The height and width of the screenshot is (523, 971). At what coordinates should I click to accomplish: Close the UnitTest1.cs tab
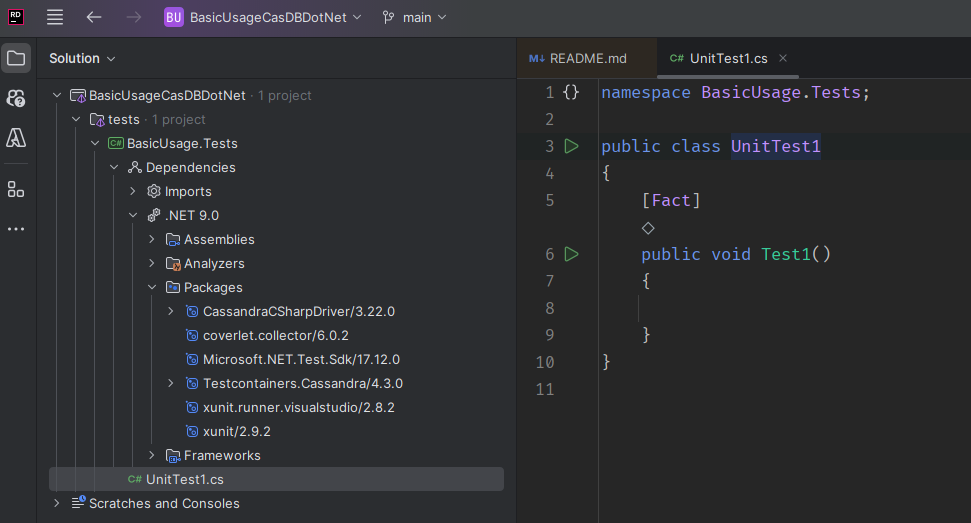[783, 58]
